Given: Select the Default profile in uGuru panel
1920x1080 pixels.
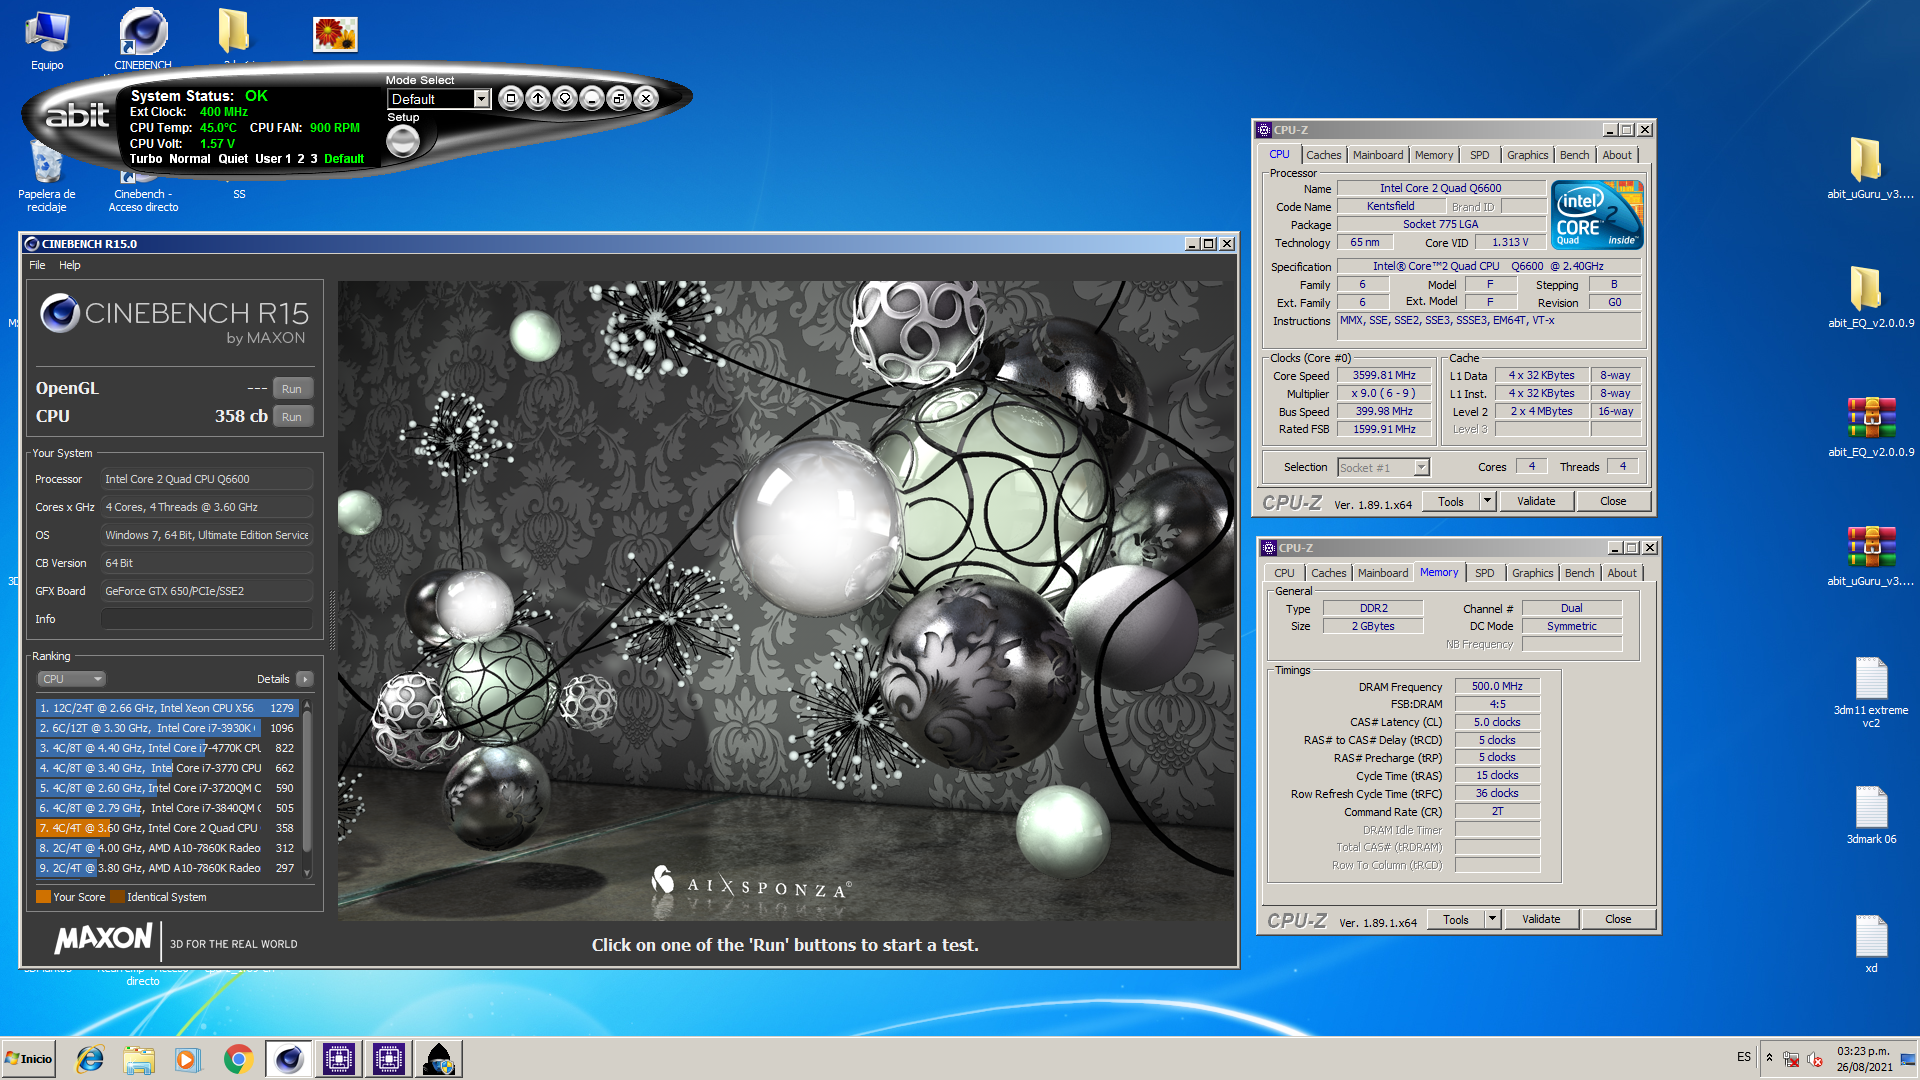Looking at the screenshot, I should [344, 159].
